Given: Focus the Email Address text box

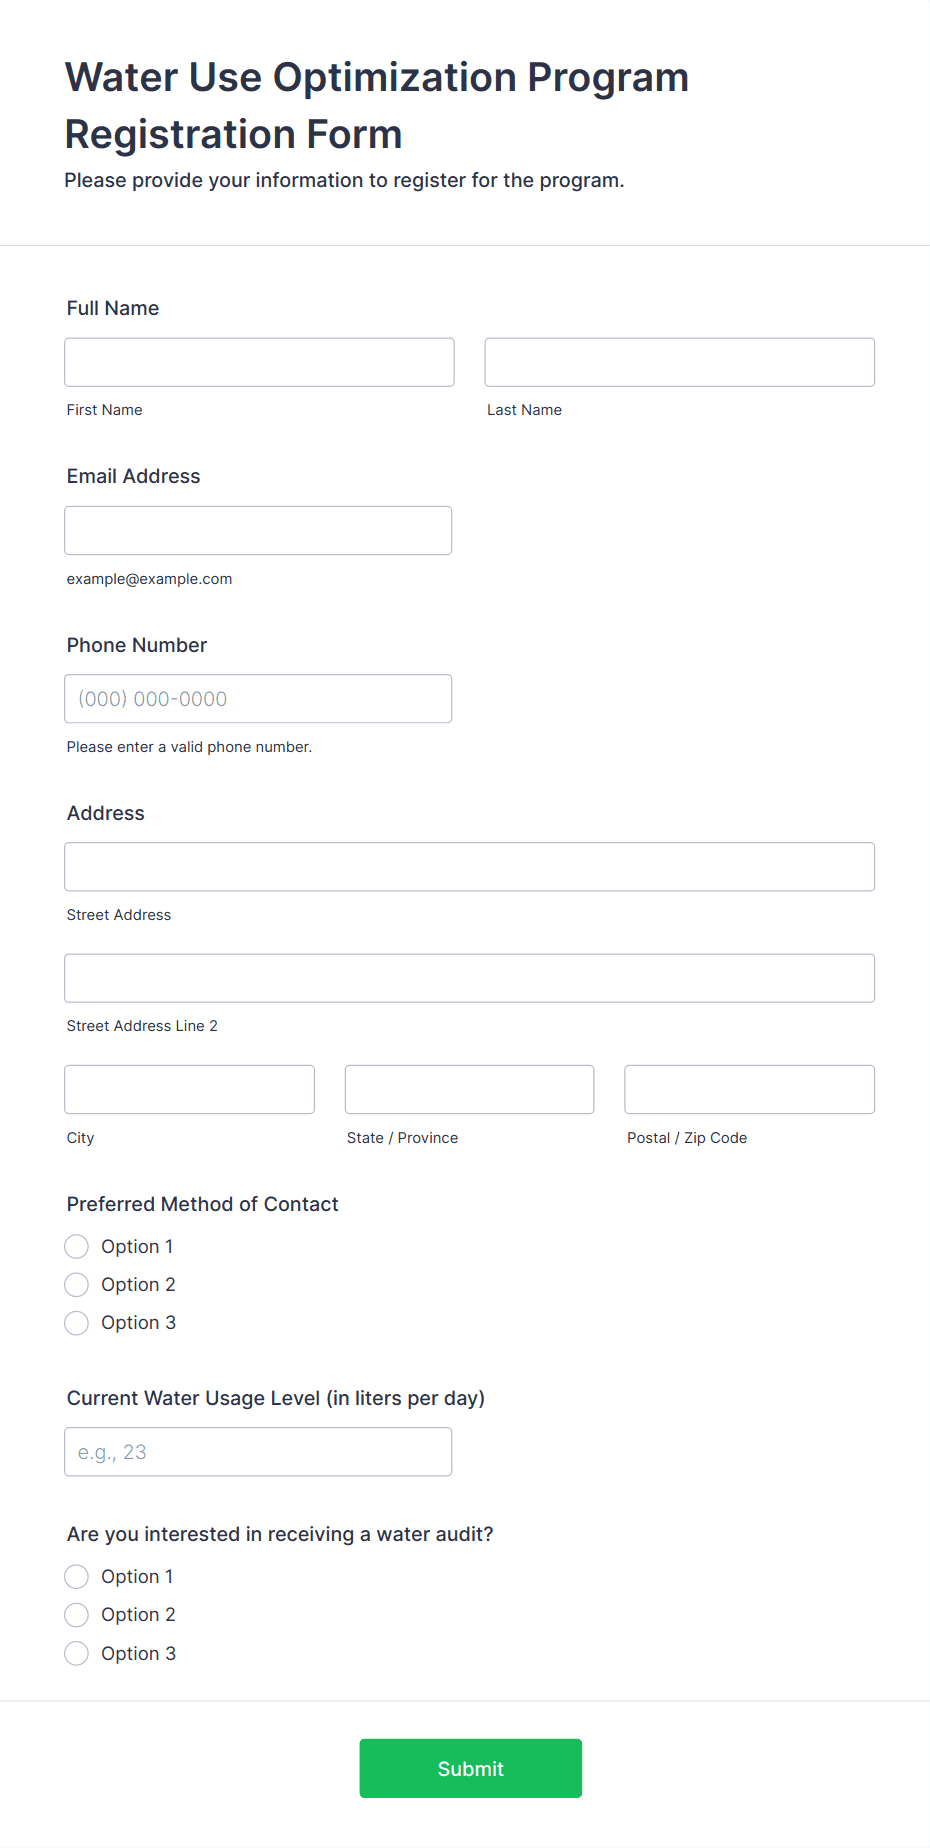Looking at the screenshot, I should point(258,530).
